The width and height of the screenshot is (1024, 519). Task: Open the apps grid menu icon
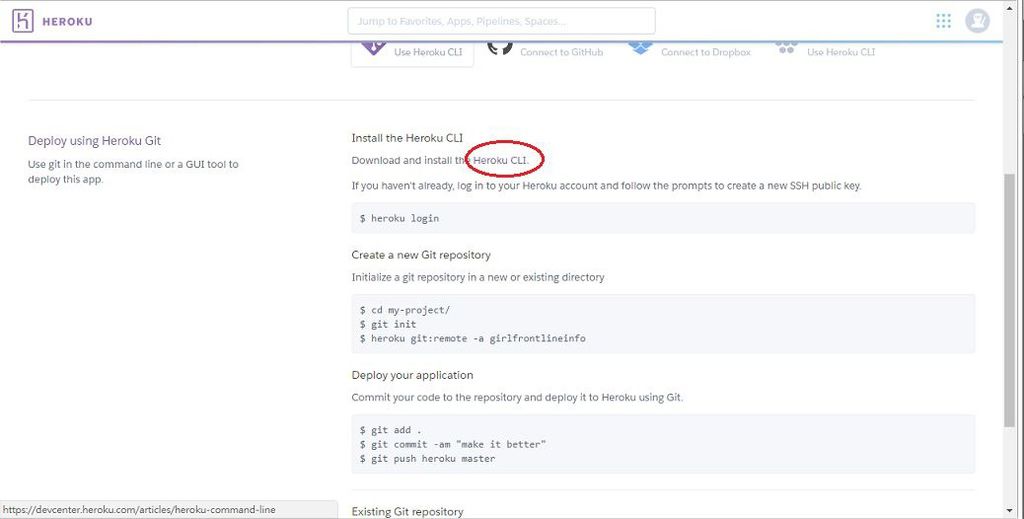tap(943, 21)
